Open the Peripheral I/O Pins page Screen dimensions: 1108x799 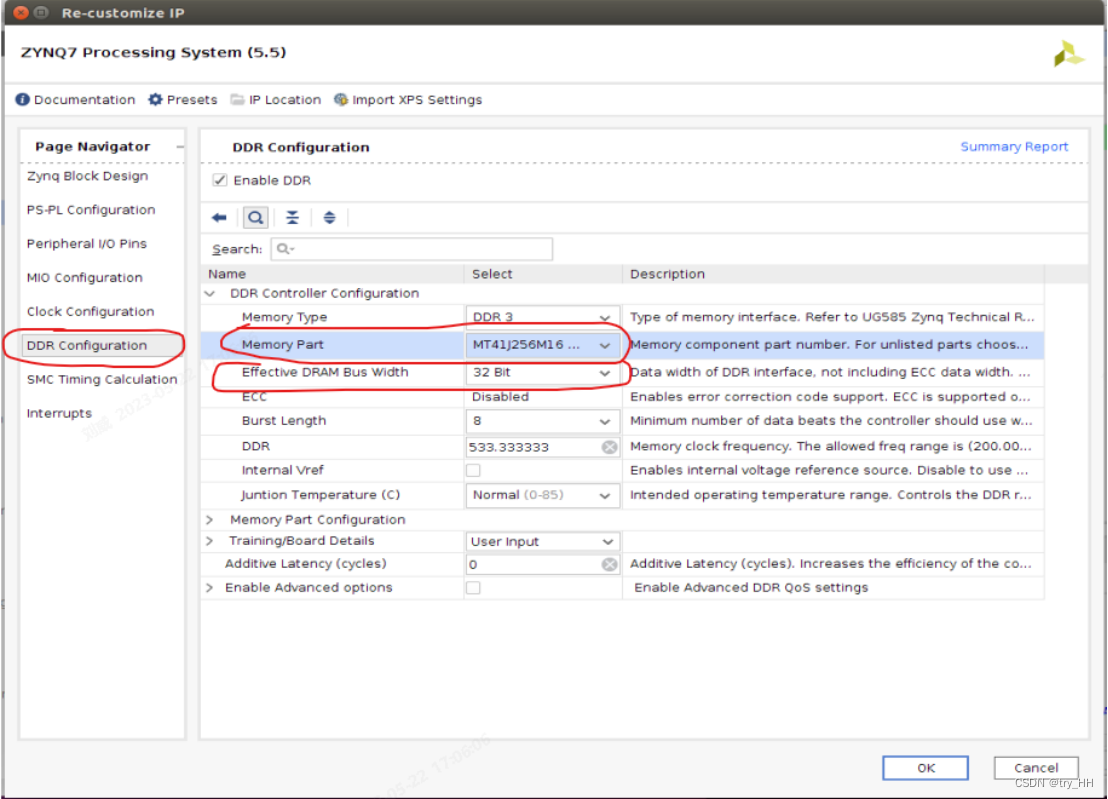(87, 244)
